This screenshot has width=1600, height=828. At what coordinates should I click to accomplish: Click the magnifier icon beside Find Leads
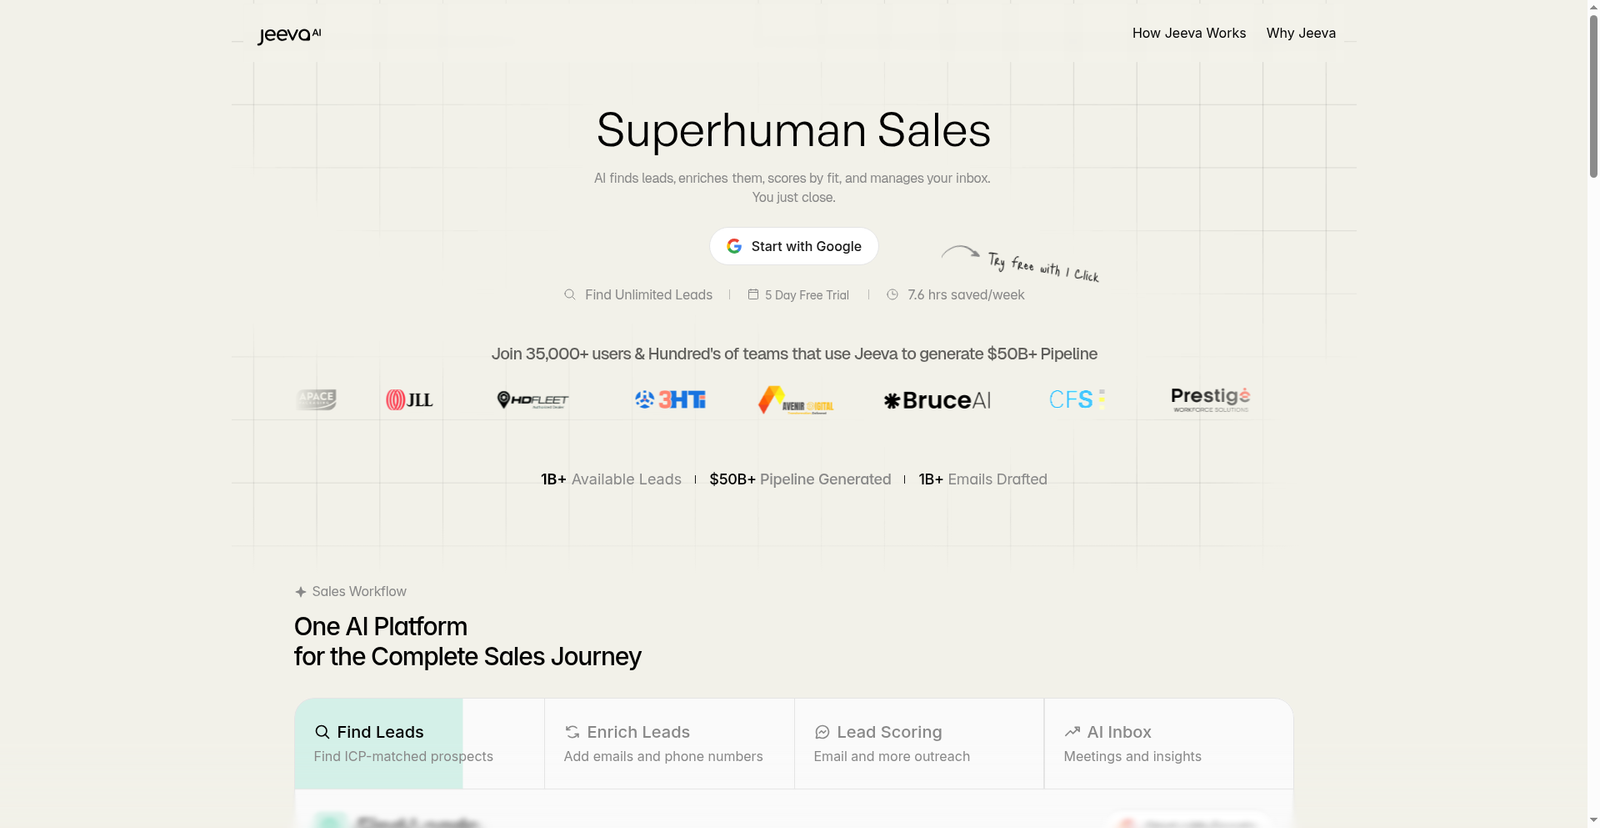point(322,732)
